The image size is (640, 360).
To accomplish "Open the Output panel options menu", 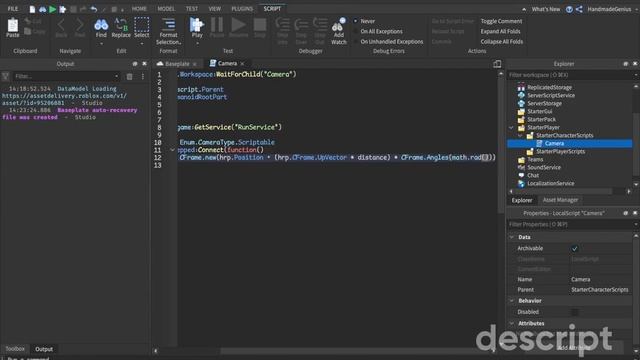I will coord(143,76).
